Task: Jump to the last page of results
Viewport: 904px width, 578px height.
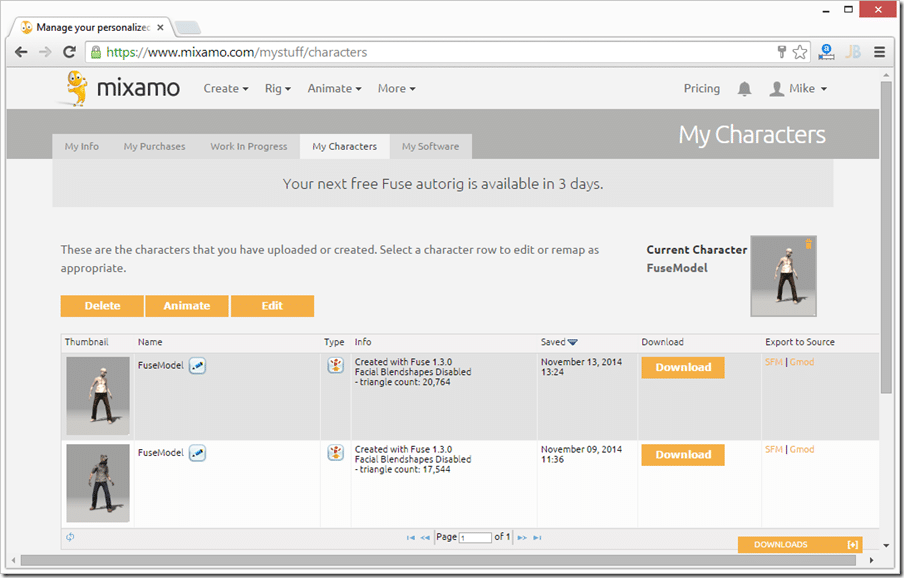Action: tap(537, 538)
